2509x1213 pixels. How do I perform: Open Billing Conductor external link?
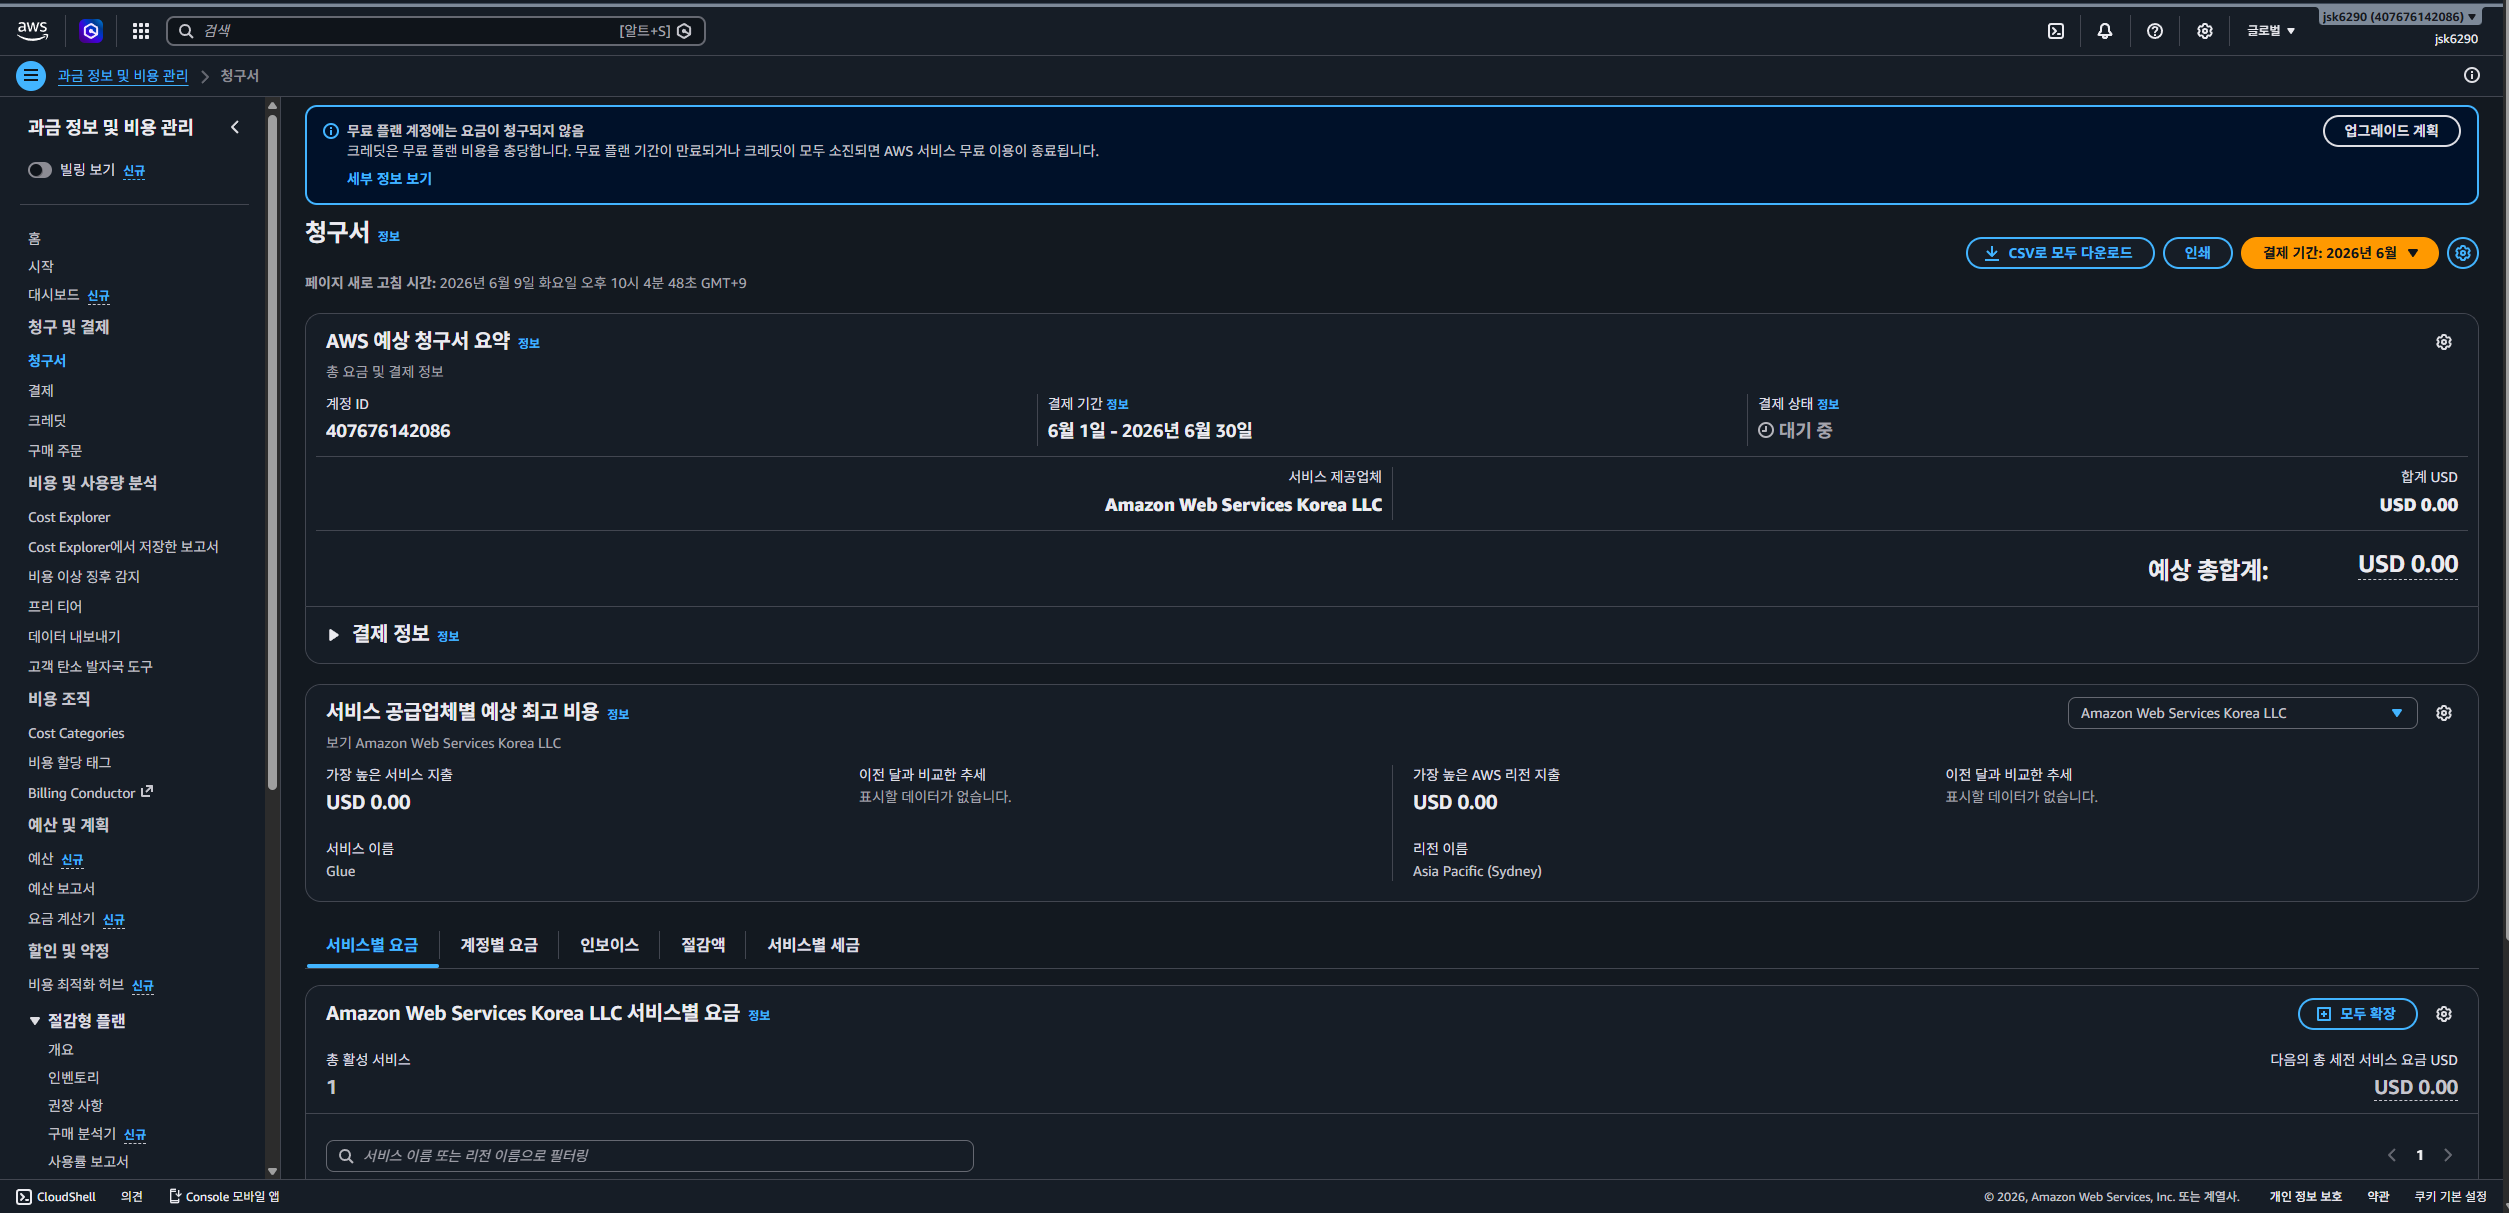[x=90, y=793]
